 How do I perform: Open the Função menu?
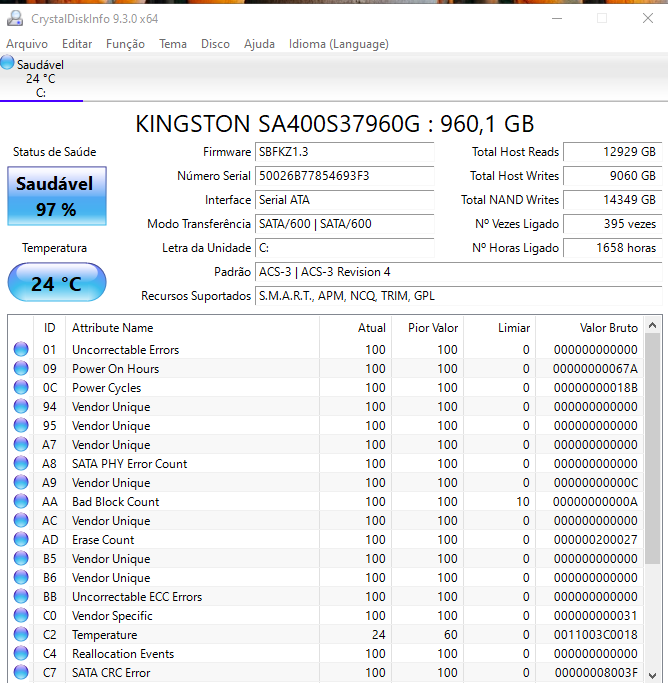pyautogui.click(x=125, y=44)
